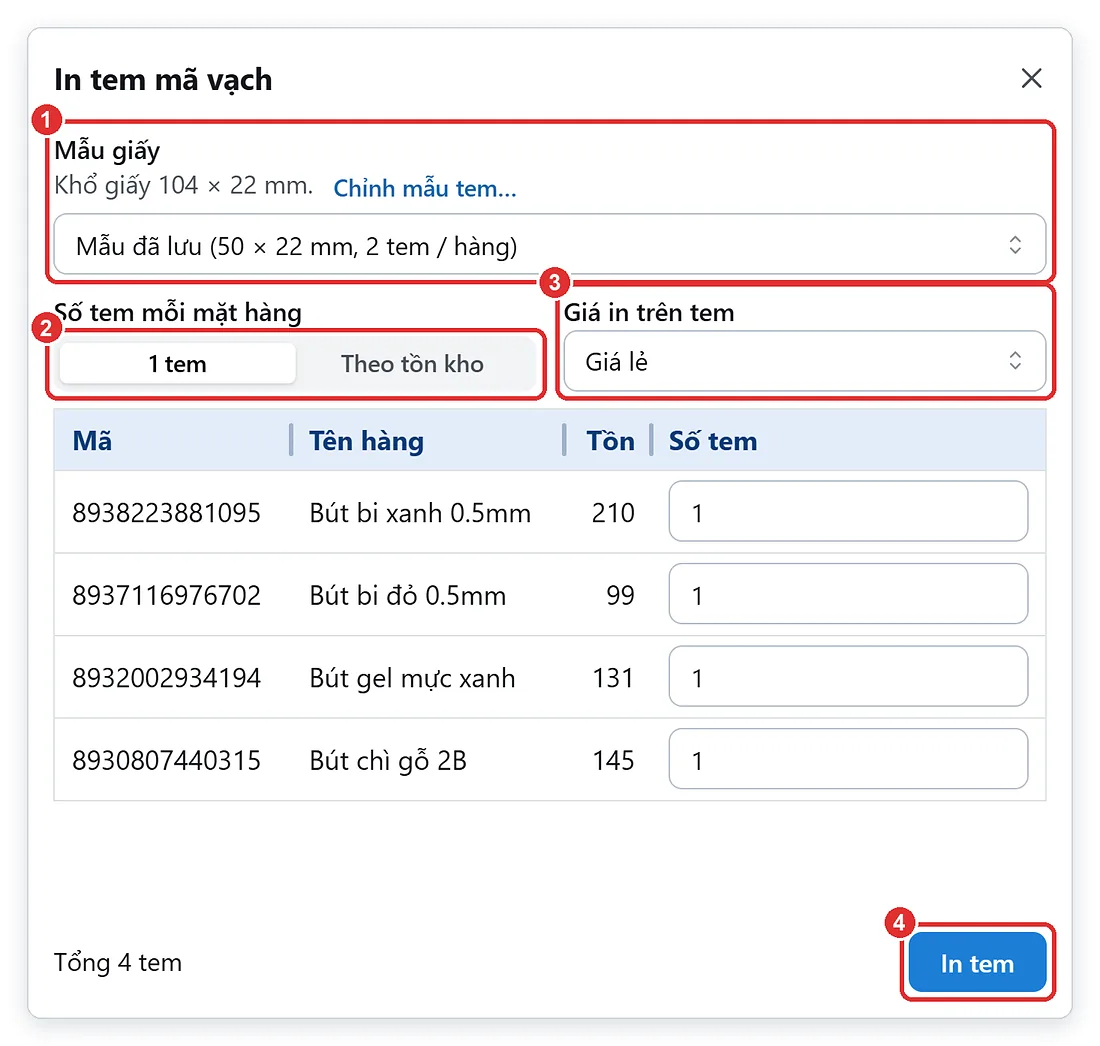Select barcode 8938223881095
The image size is (1100, 1046).
click(166, 513)
